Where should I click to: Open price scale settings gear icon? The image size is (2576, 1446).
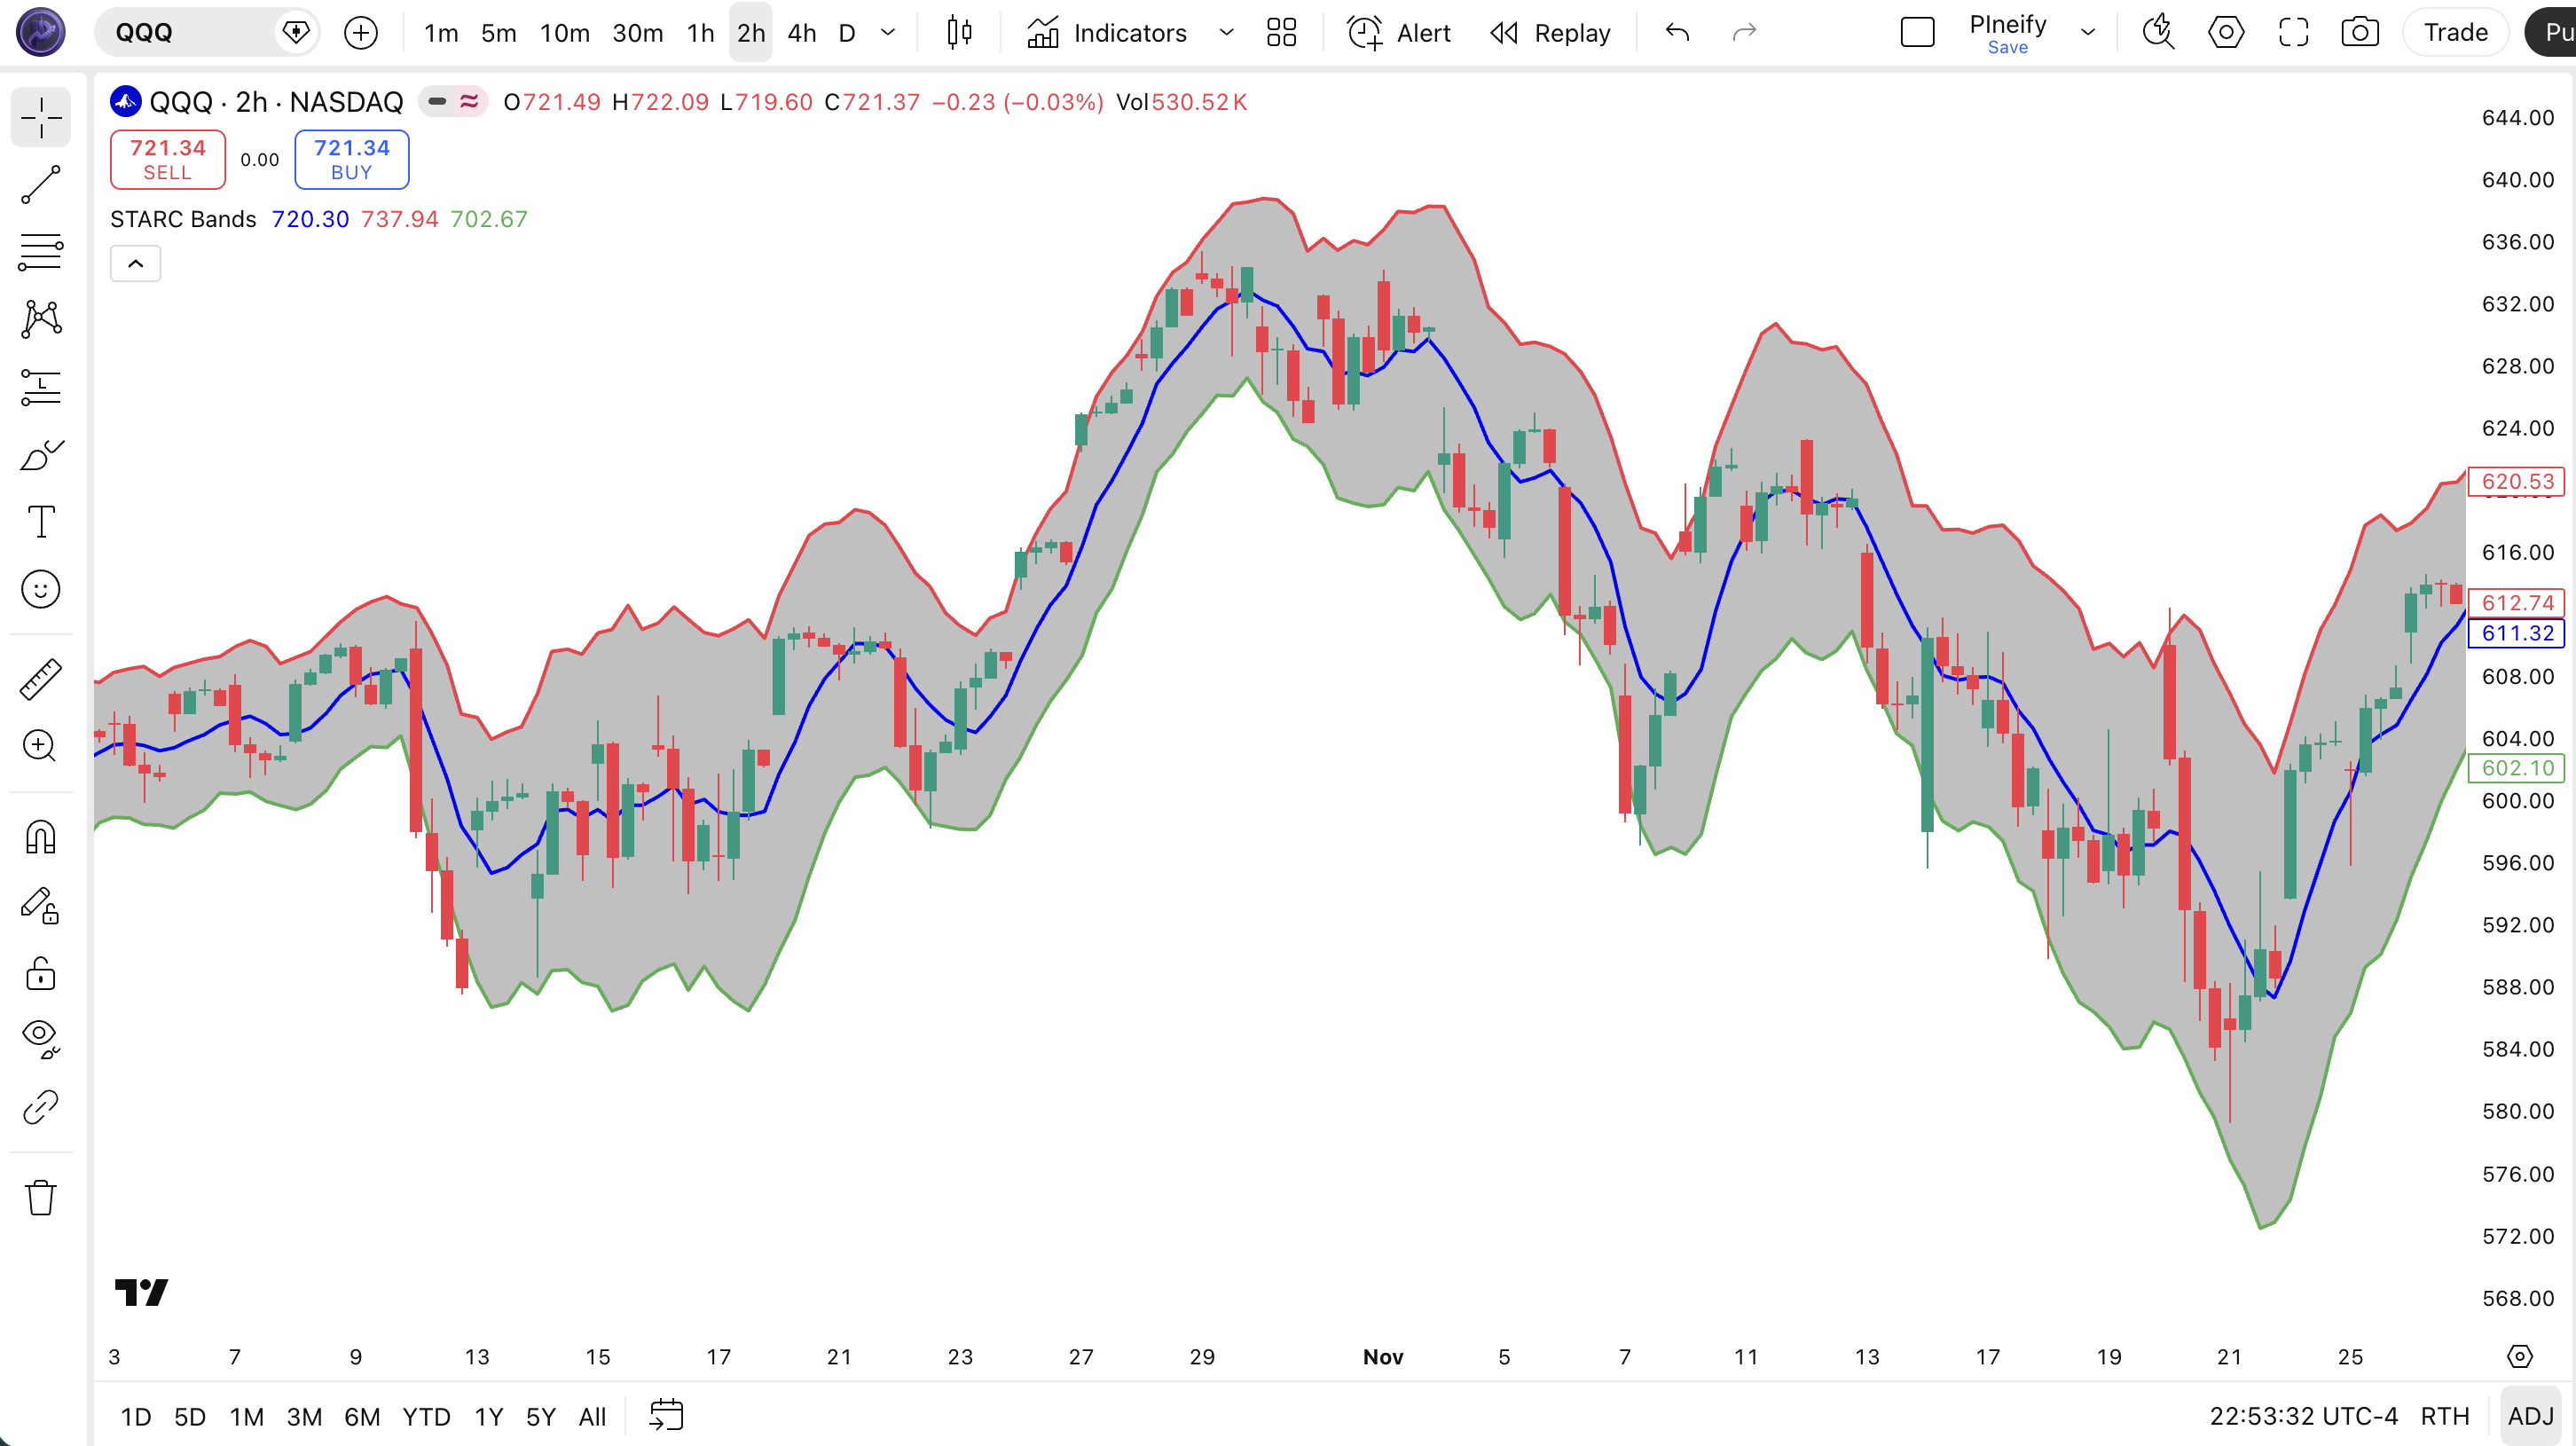[x=2520, y=1356]
